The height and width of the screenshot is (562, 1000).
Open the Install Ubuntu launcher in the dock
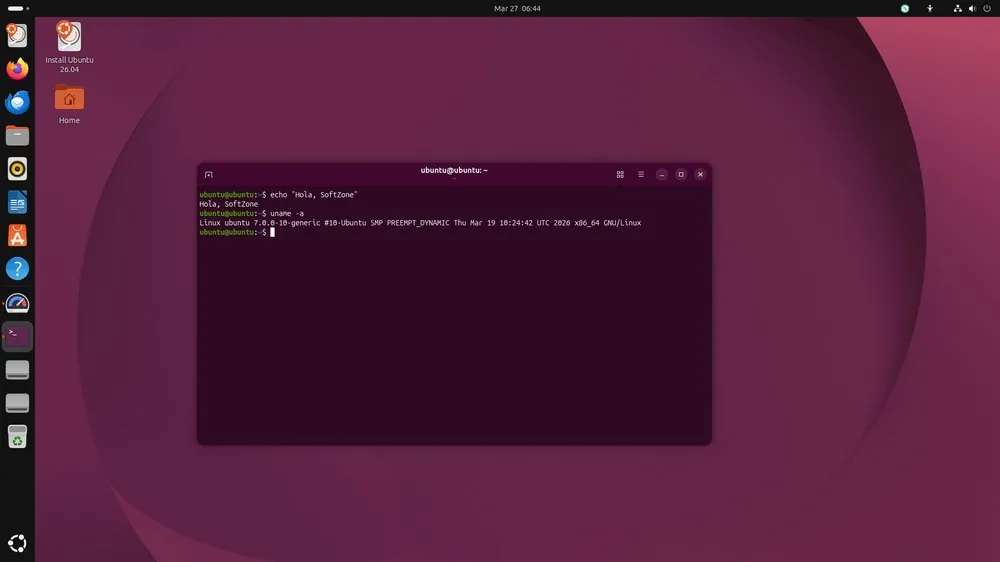coord(17,35)
